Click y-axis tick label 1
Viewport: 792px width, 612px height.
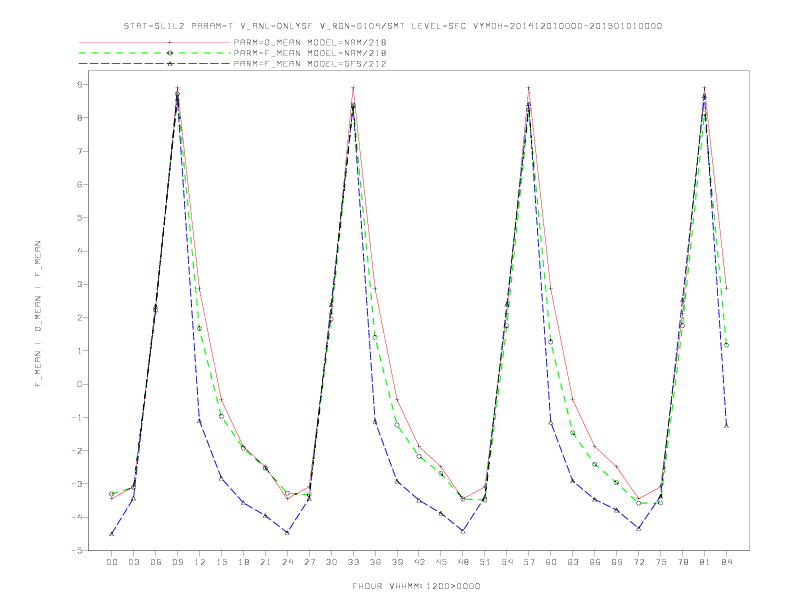(x=79, y=351)
